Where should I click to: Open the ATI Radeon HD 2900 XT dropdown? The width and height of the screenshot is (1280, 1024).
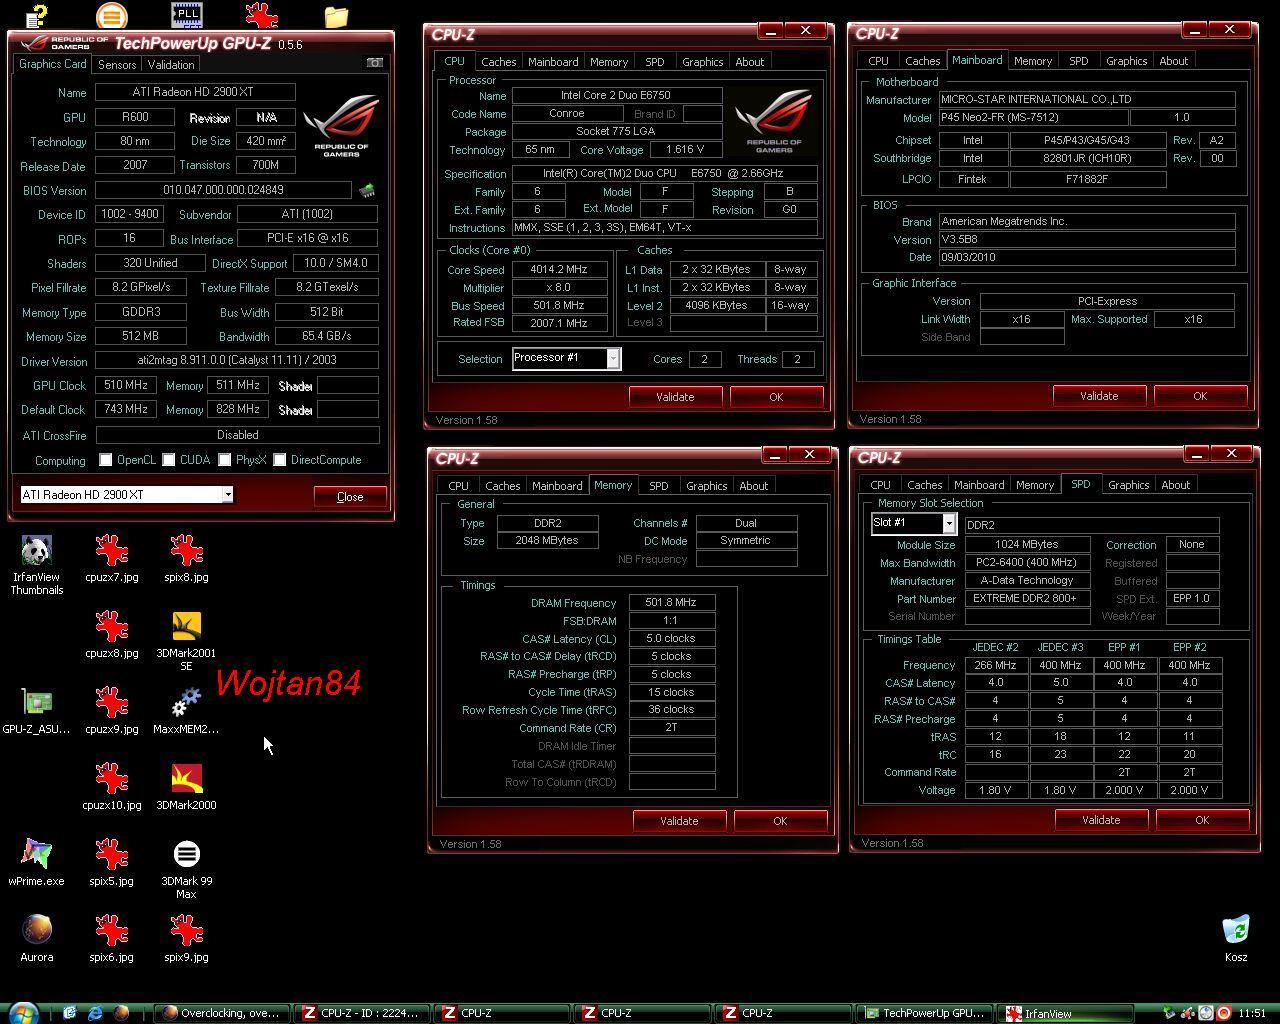coord(126,495)
